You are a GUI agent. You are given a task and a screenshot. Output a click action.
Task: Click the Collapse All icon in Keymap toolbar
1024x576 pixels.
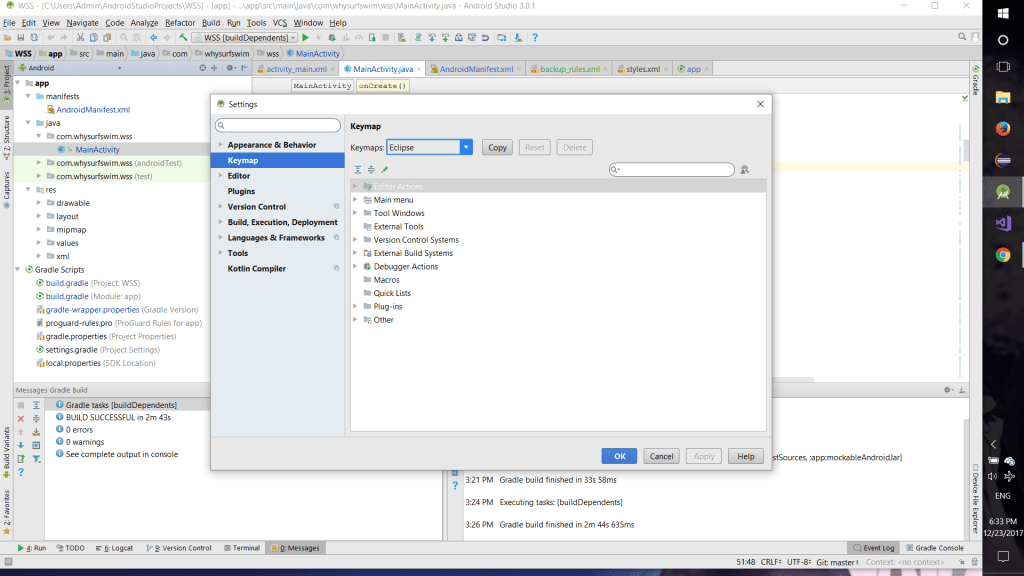click(x=371, y=170)
